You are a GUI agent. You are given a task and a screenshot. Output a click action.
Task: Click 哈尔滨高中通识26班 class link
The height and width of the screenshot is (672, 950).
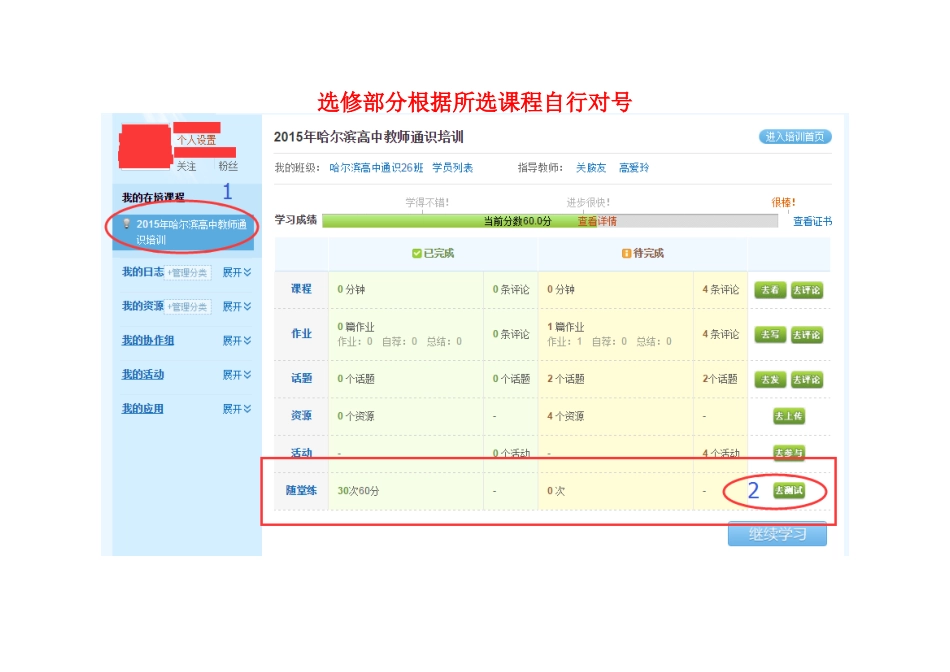[376, 168]
